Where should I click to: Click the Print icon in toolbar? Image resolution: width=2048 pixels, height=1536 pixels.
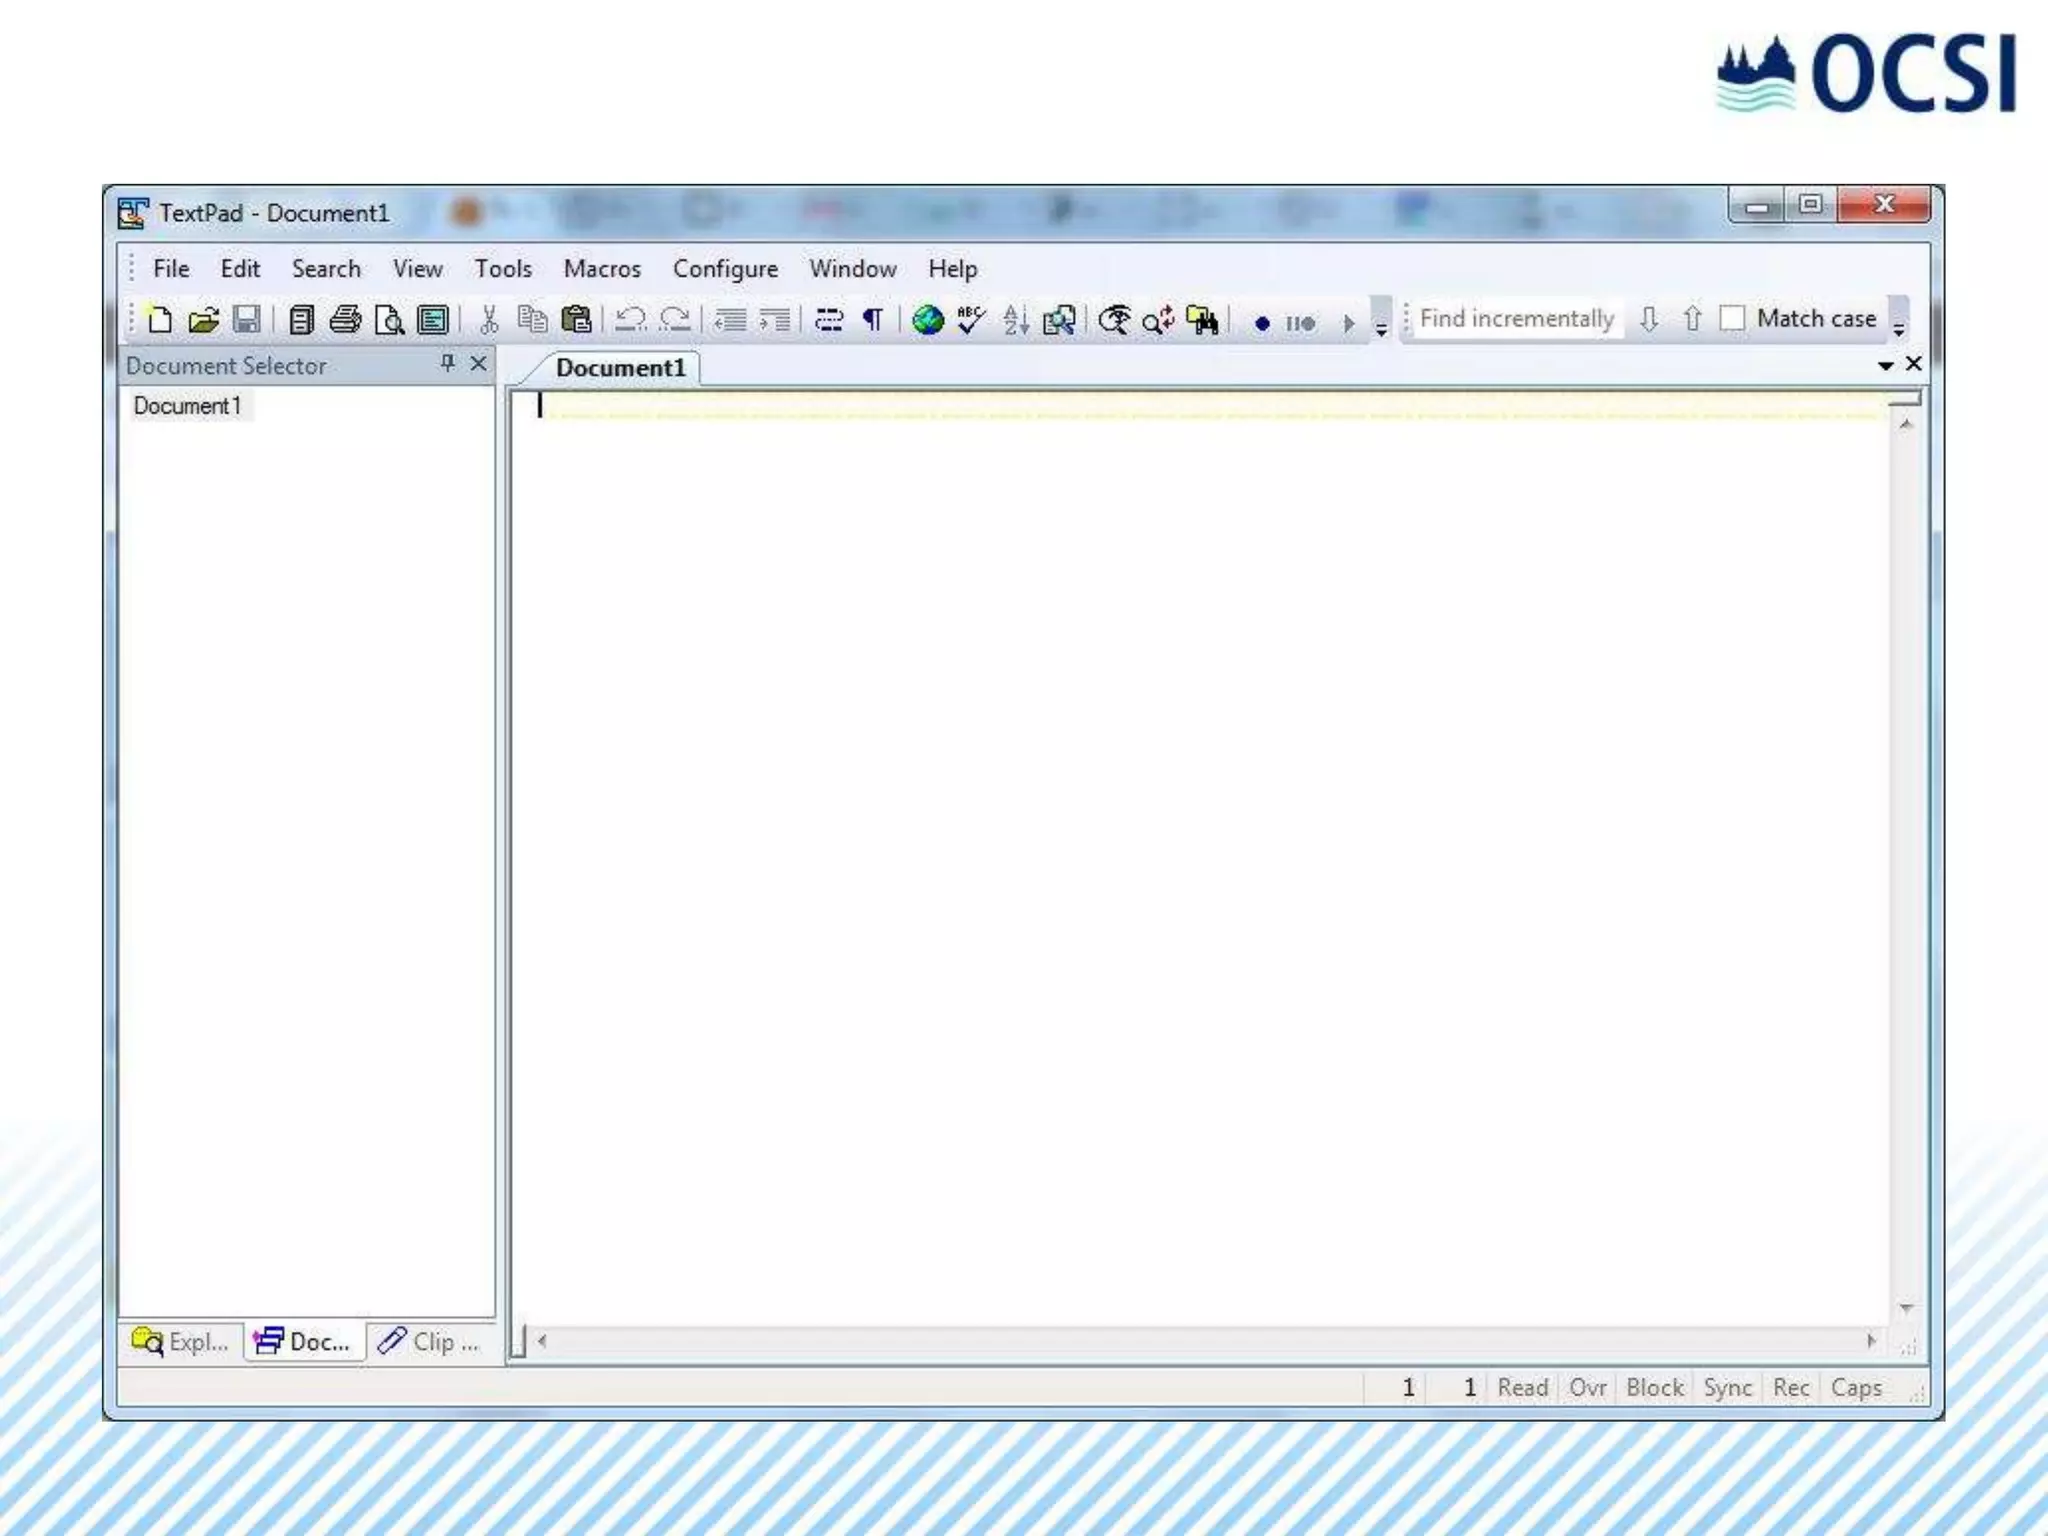point(345,320)
